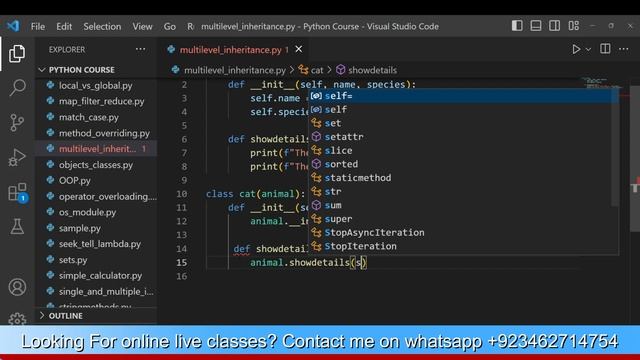Toggle the bottom panel layout
The height and width of the screenshot is (360, 640).
pyautogui.click(x=536, y=26)
